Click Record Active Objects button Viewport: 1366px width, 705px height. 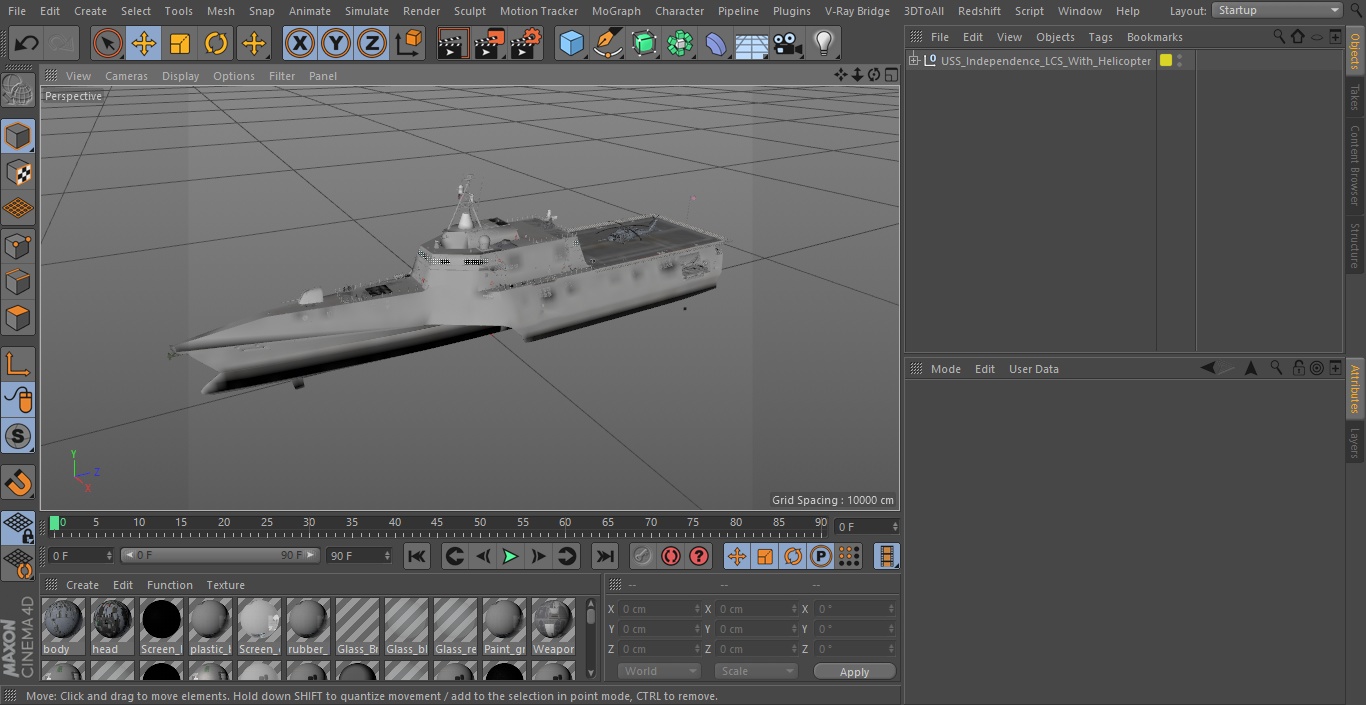coord(642,556)
